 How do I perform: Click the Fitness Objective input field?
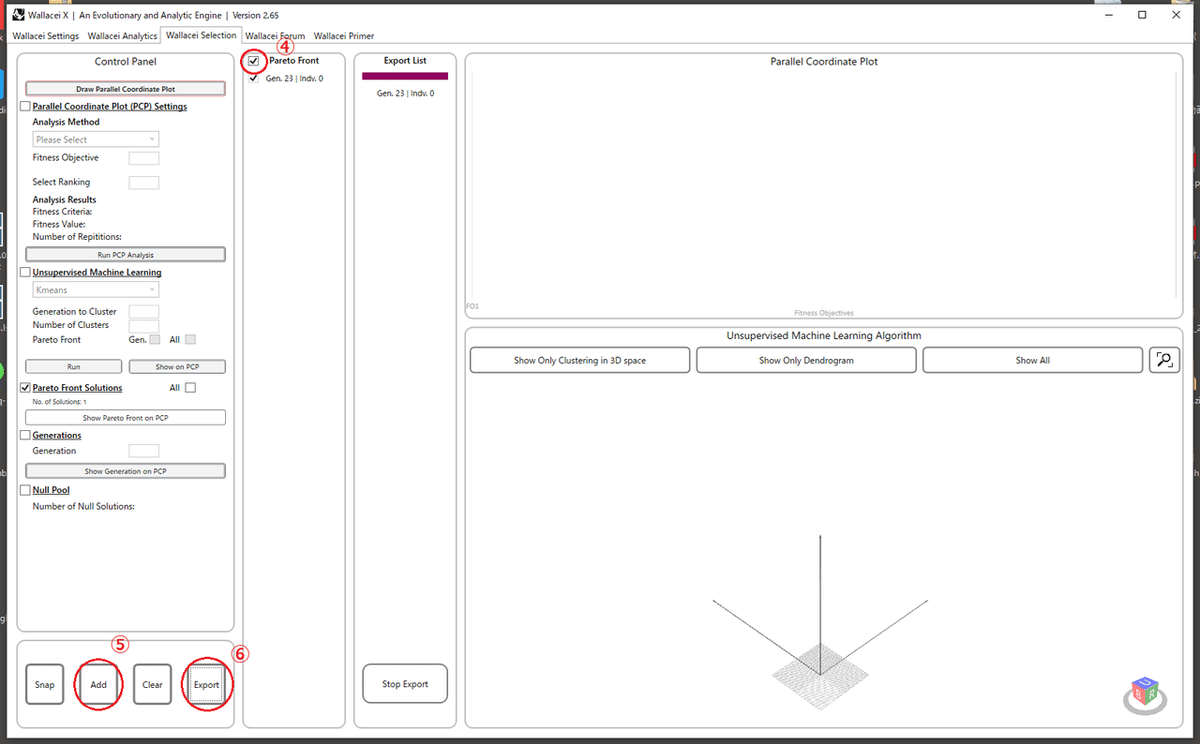click(144, 158)
